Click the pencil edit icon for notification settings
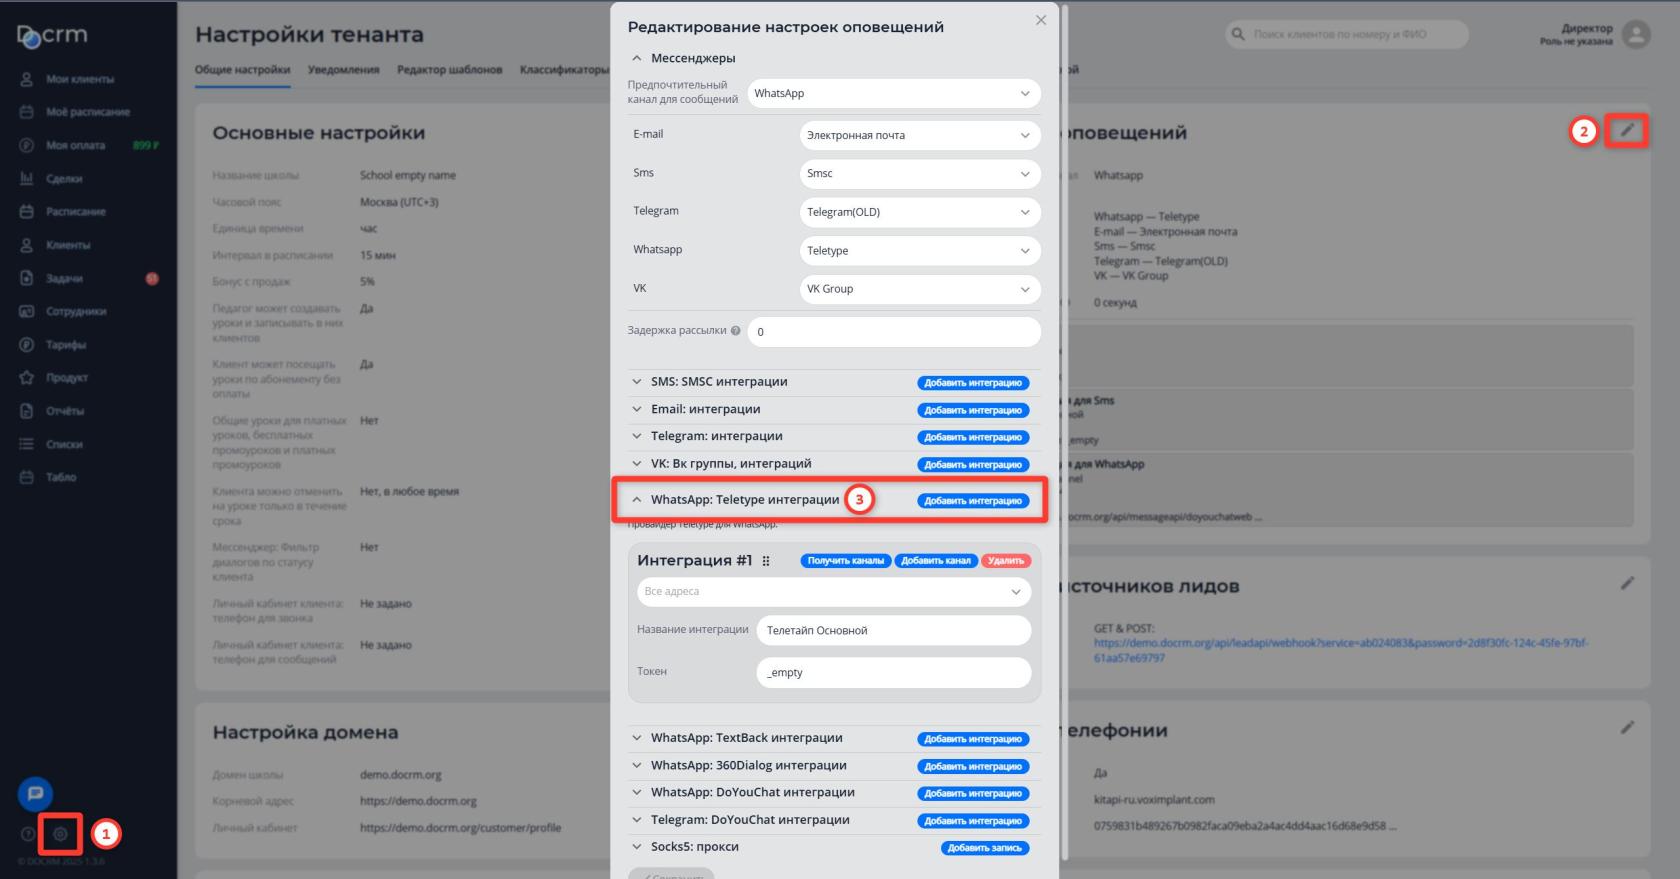This screenshot has height=879, width=1680. point(1627,130)
